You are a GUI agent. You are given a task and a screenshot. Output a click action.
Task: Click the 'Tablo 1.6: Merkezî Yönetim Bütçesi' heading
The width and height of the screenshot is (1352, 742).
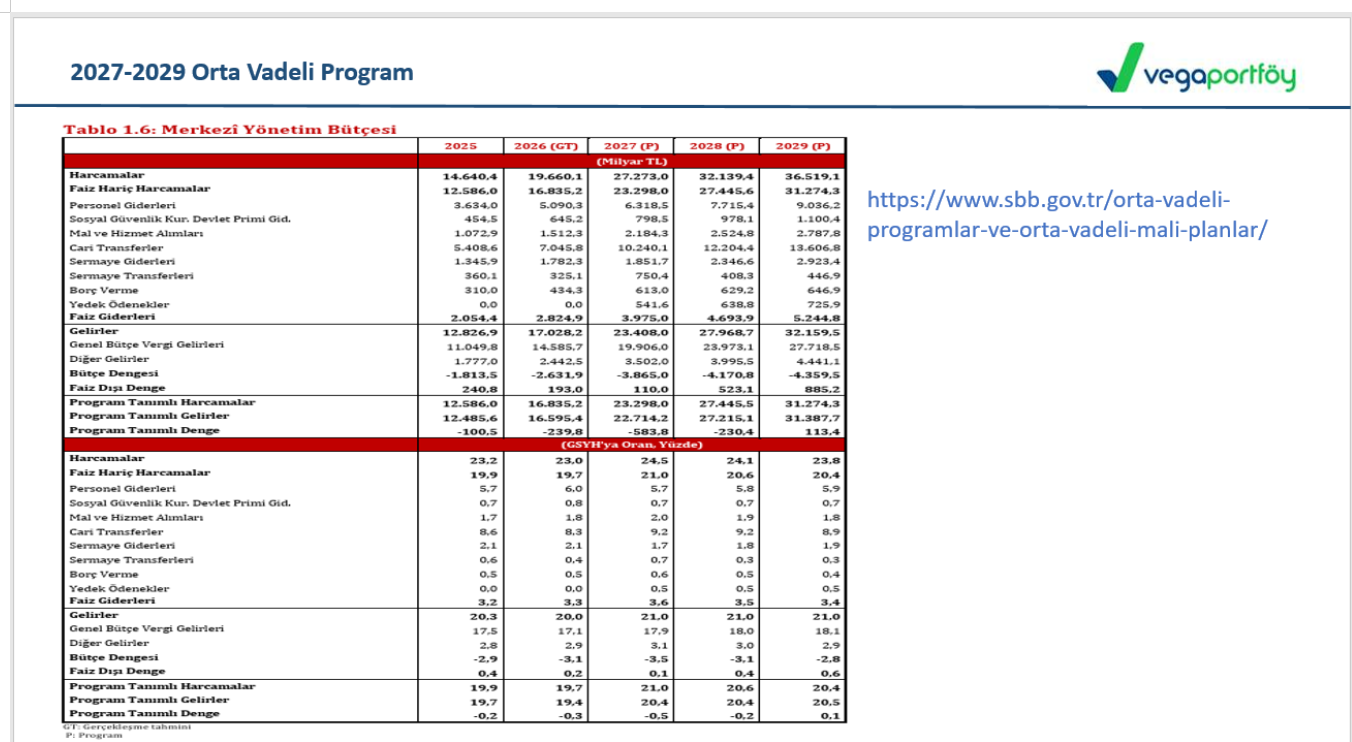tap(230, 129)
